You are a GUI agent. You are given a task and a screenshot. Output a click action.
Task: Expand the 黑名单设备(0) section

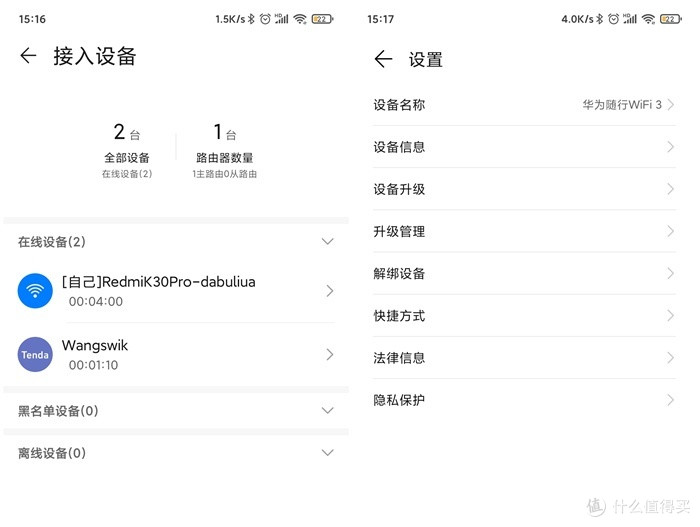[x=327, y=410]
